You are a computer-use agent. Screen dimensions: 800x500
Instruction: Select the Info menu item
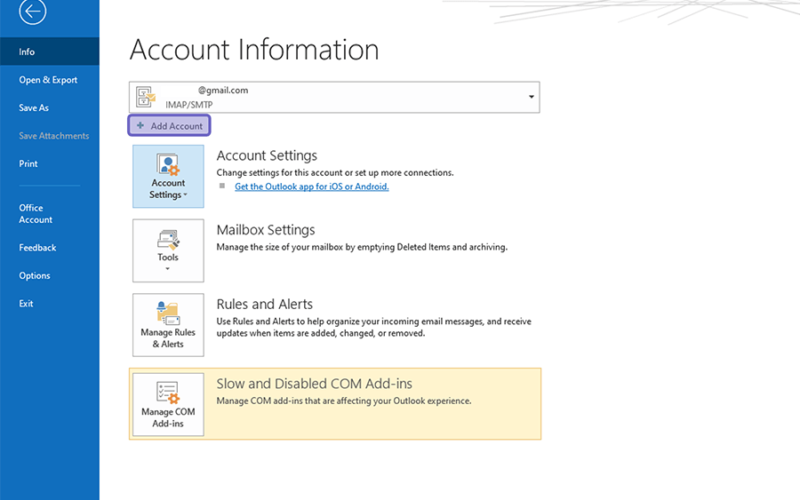49,52
